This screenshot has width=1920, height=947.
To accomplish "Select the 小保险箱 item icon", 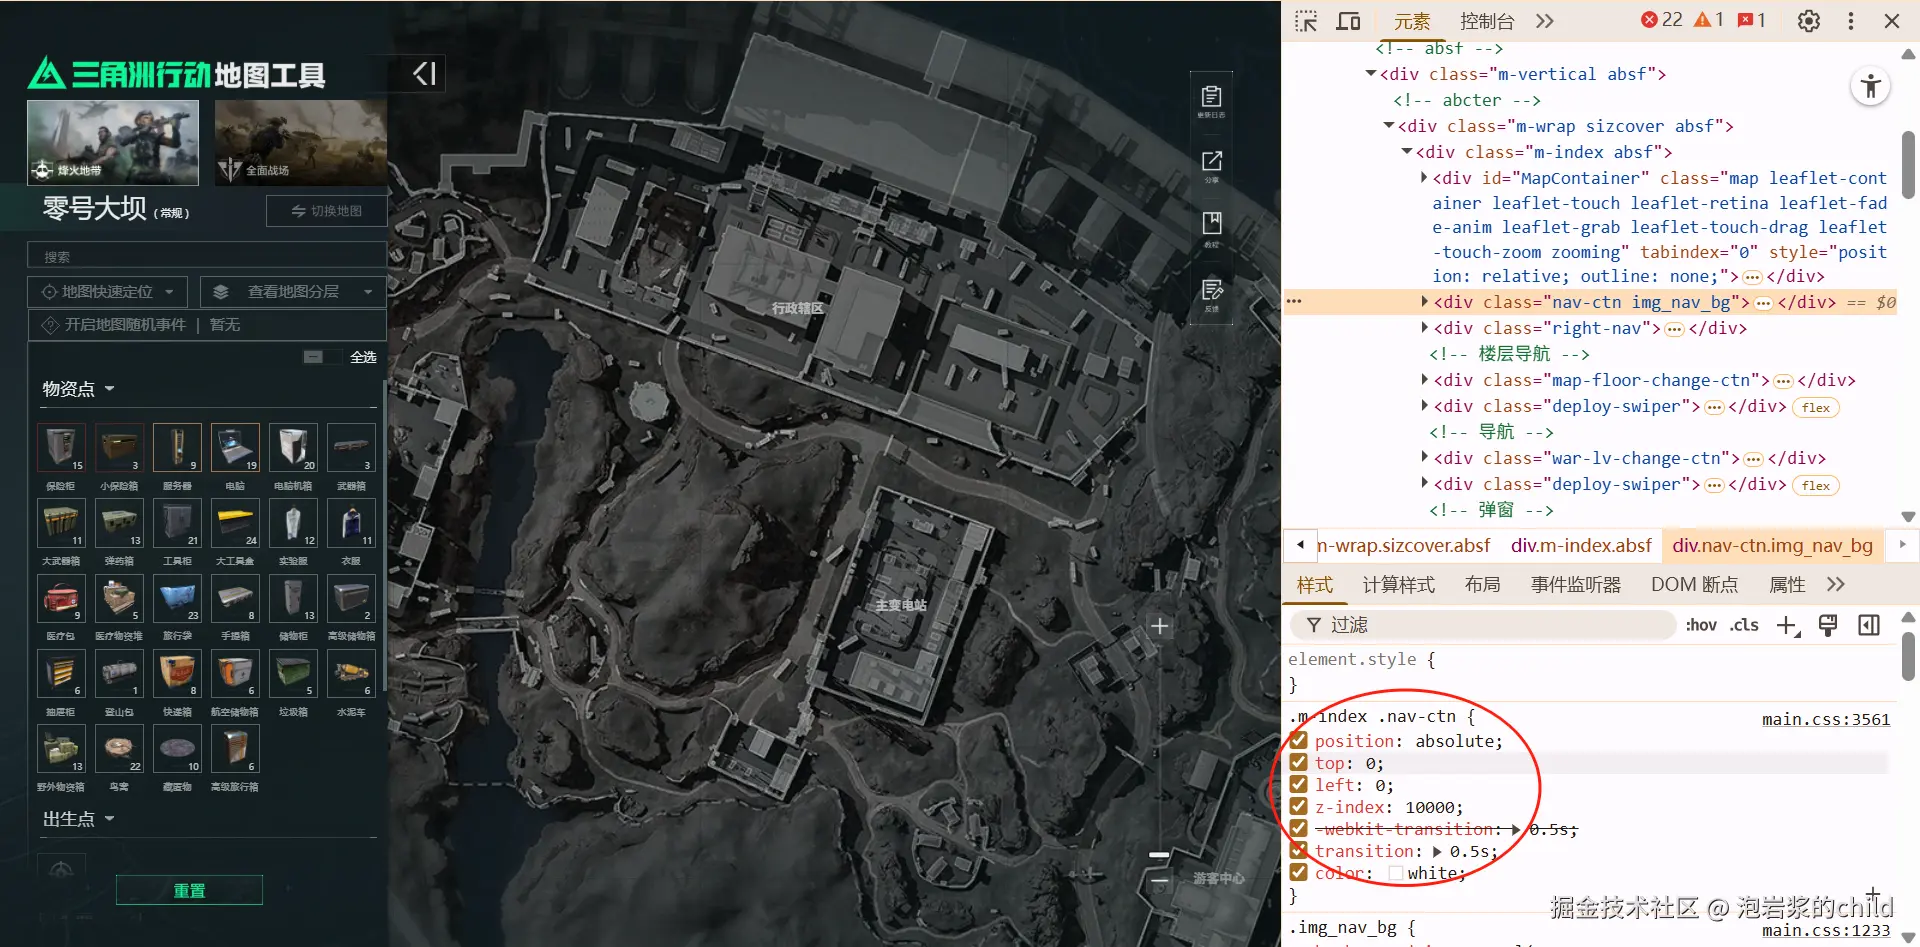I will coord(119,447).
